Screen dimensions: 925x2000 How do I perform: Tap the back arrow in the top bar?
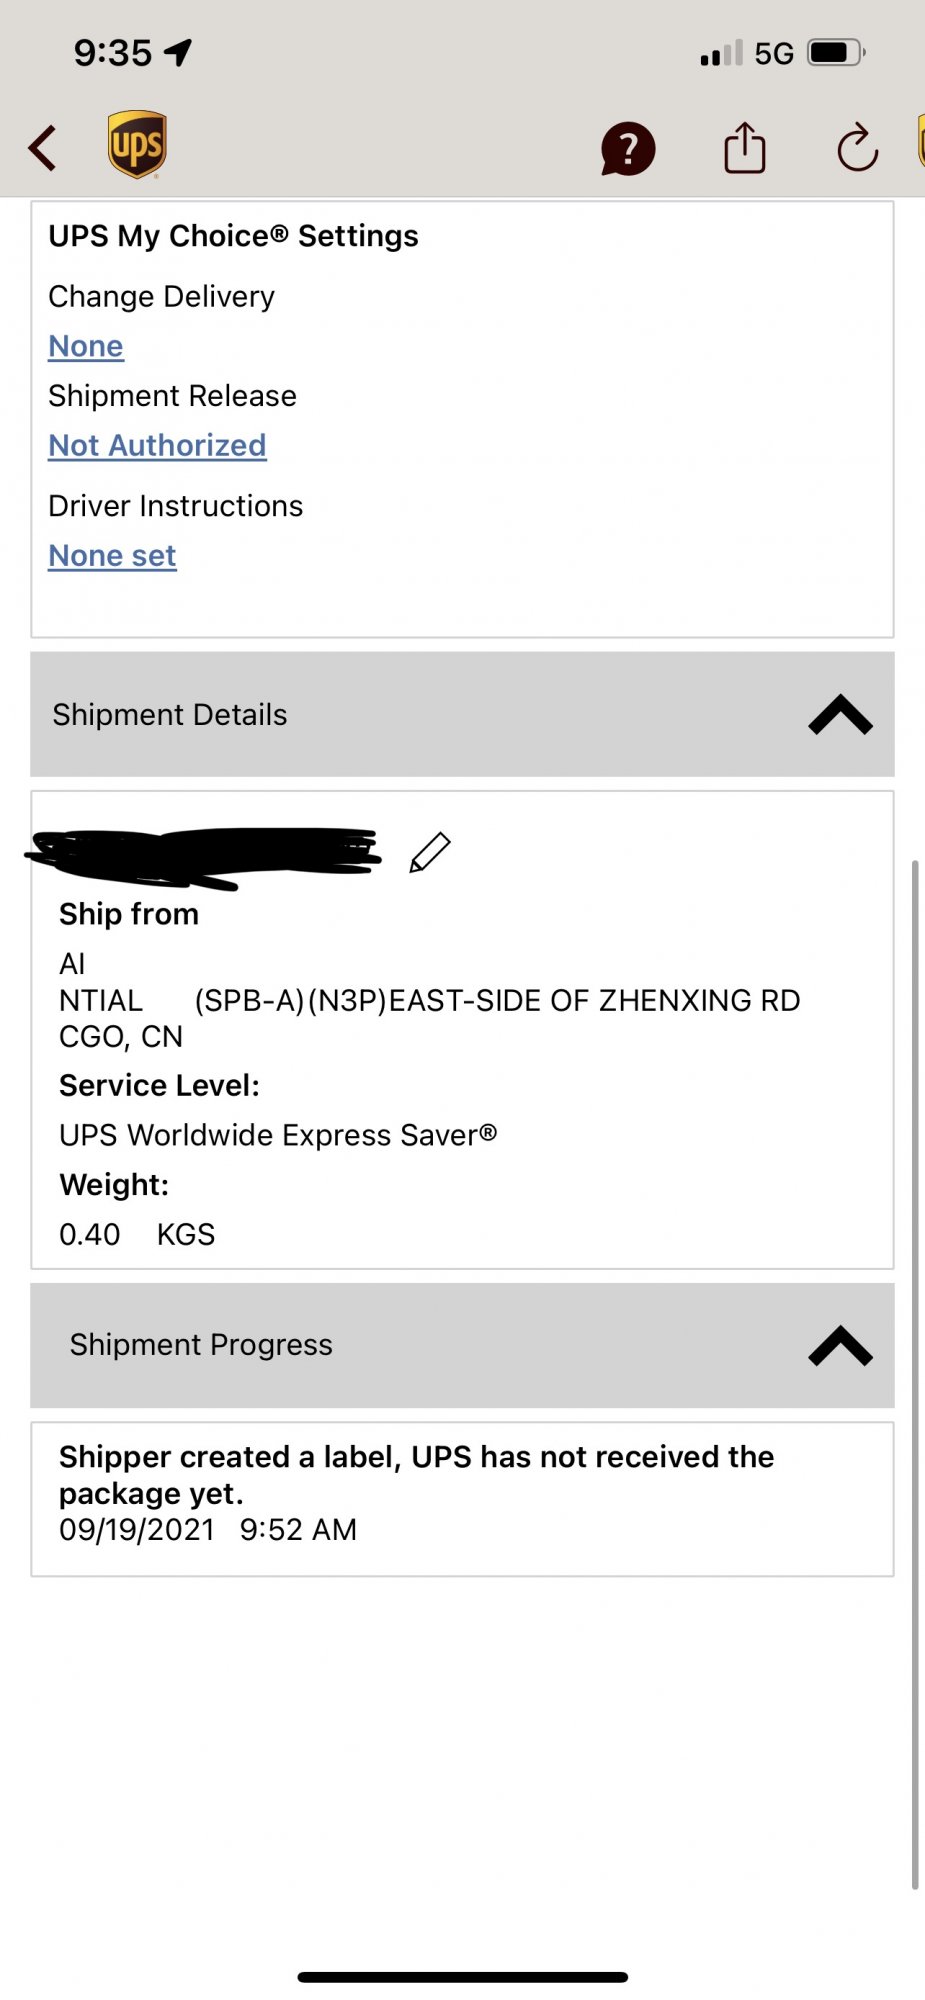tap(43, 148)
